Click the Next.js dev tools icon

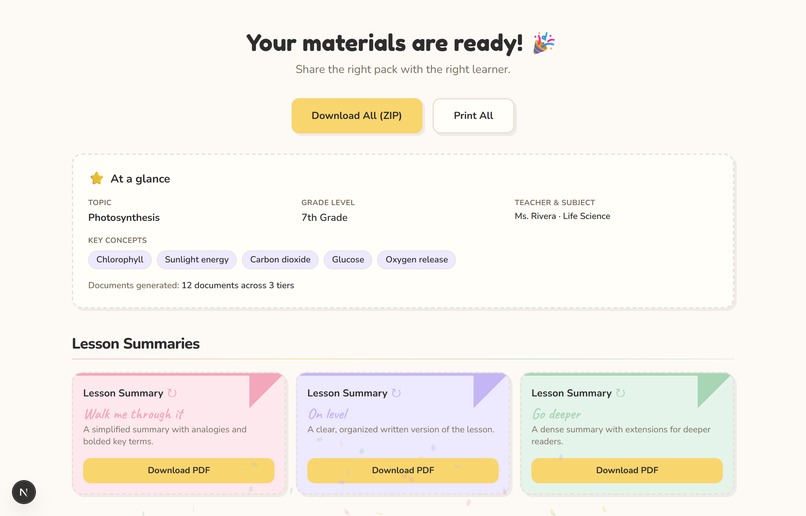pyautogui.click(x=24, y=492)
